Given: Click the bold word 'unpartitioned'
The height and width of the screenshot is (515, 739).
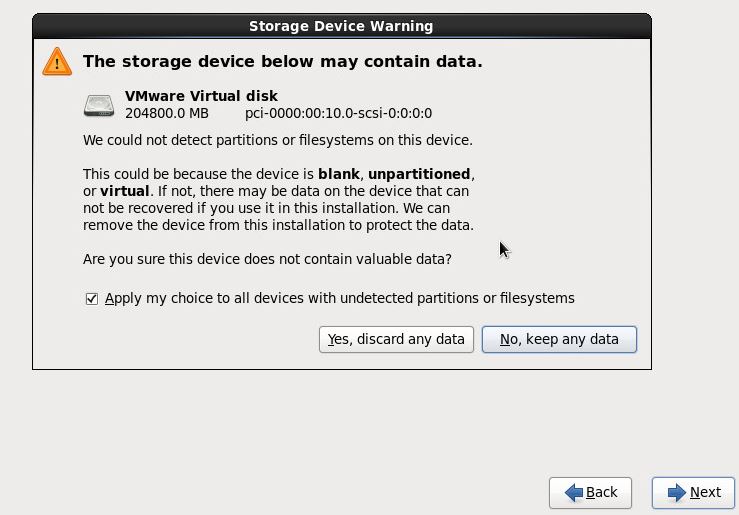Looking at the screenshot, I should [418, 173].
